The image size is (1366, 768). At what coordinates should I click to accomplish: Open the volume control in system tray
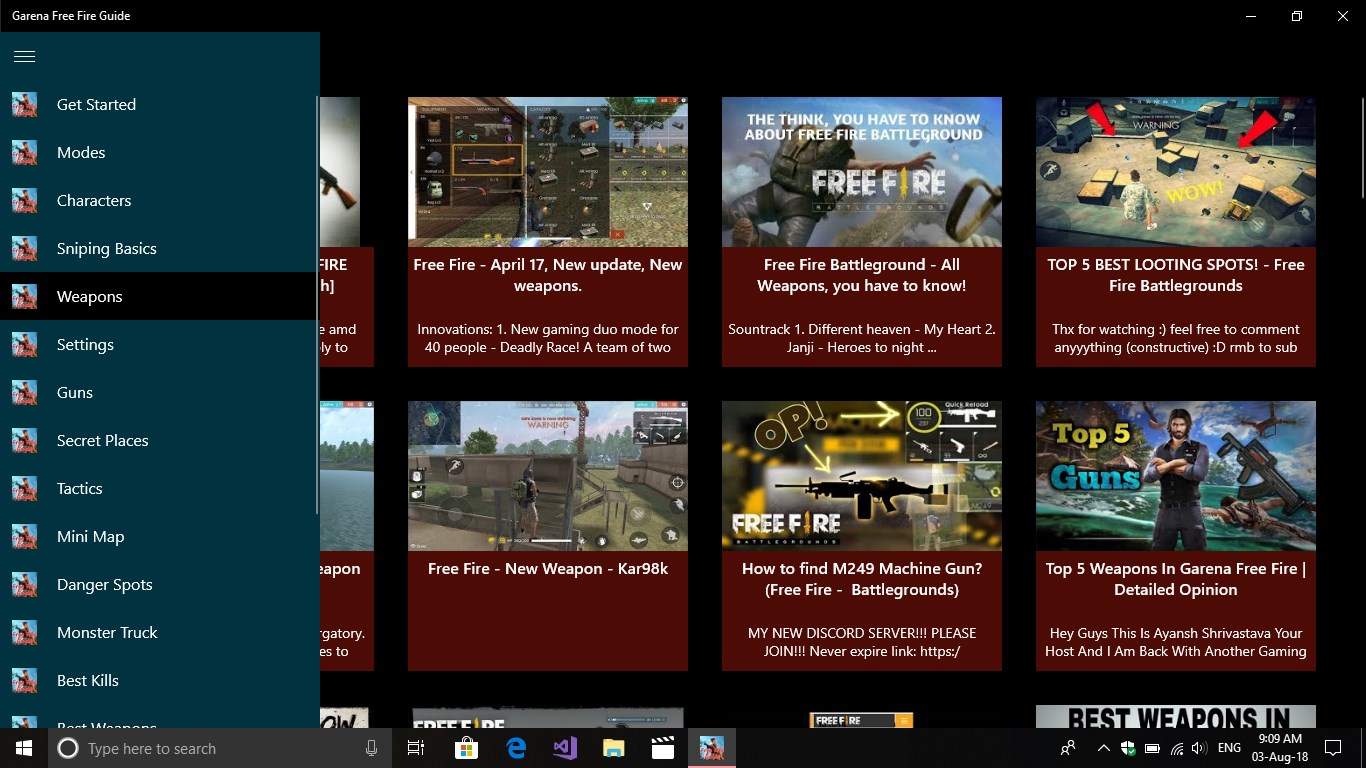1199,748
